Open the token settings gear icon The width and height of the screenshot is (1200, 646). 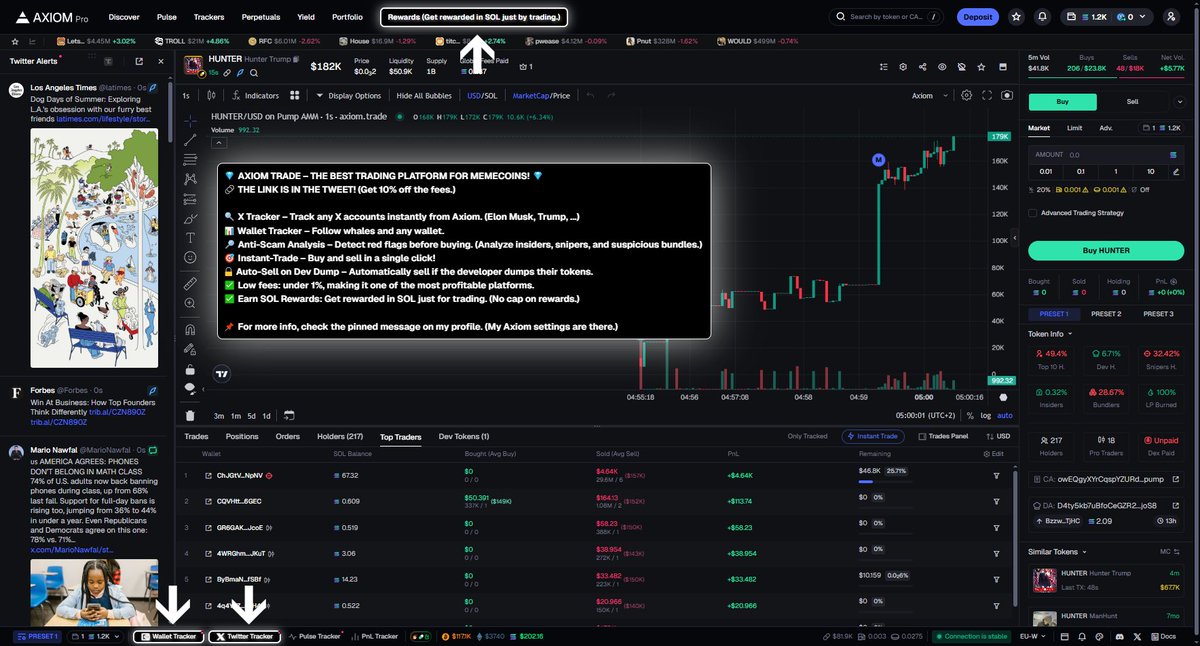[x=902, y=67]
